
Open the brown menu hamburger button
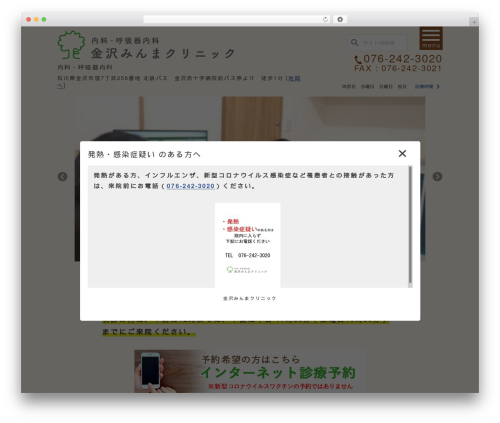point(431,38)
